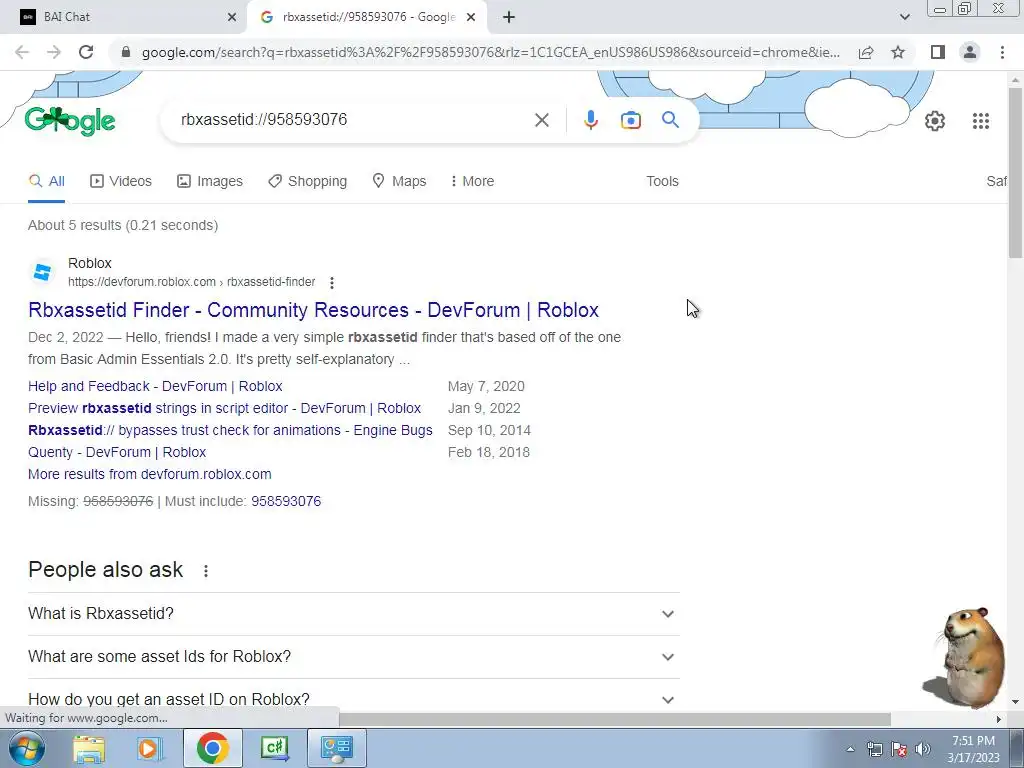Close the BAI Chat tab
The image size is (1024, 768).
pyautogui.click(x=232, y=17)
